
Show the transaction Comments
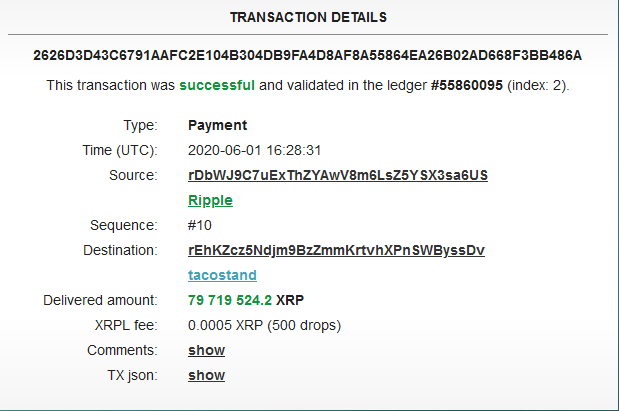point(206,350)
